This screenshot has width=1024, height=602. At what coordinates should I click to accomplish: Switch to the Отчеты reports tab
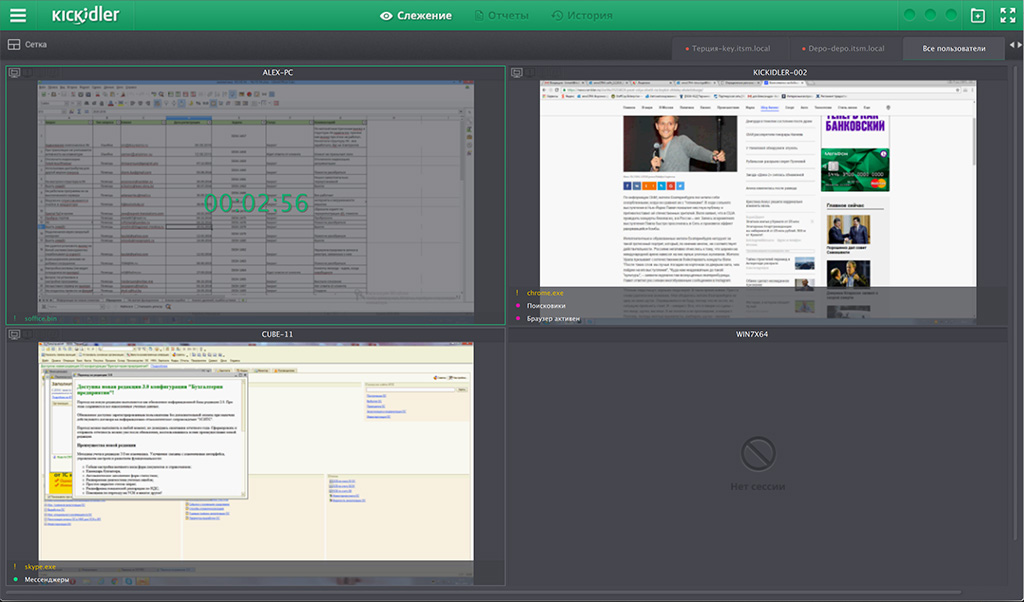[502, 16]
